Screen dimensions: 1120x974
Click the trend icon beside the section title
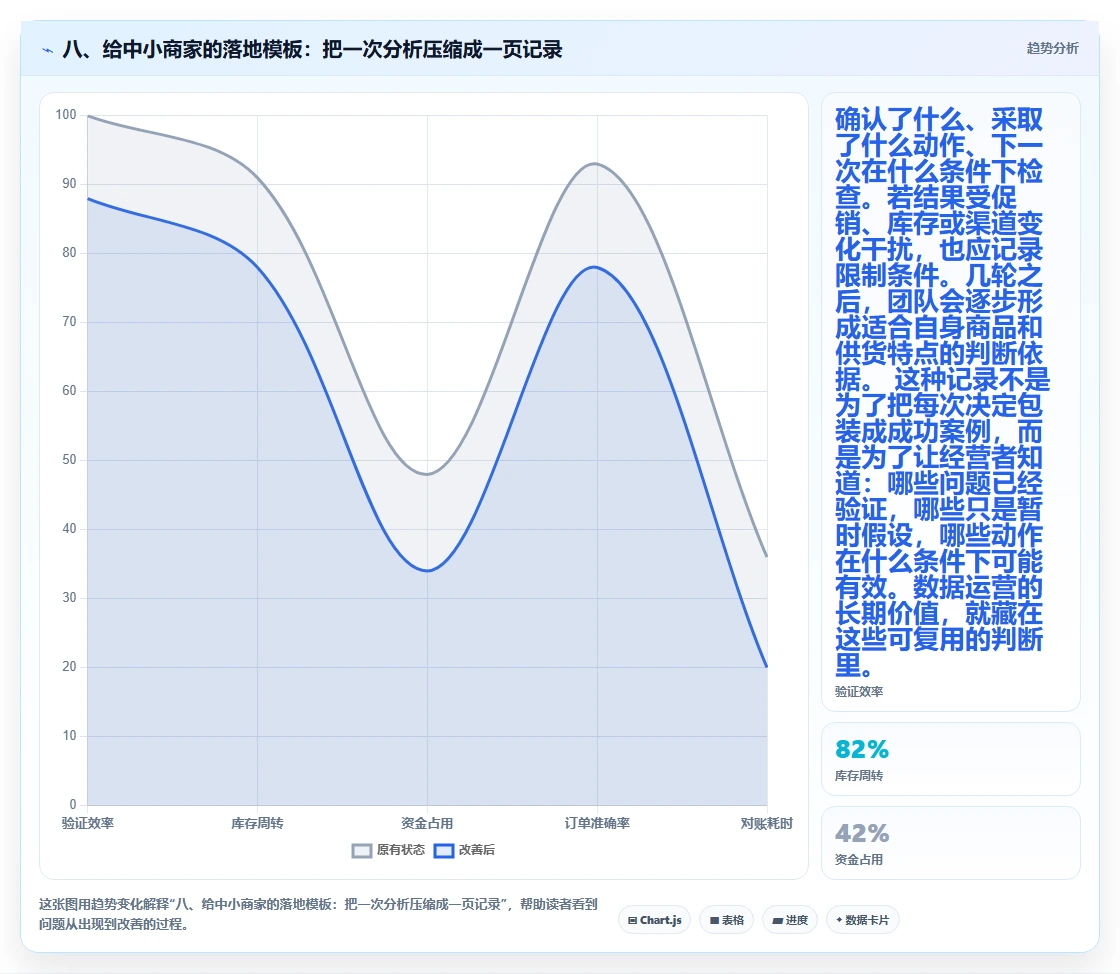48,50
